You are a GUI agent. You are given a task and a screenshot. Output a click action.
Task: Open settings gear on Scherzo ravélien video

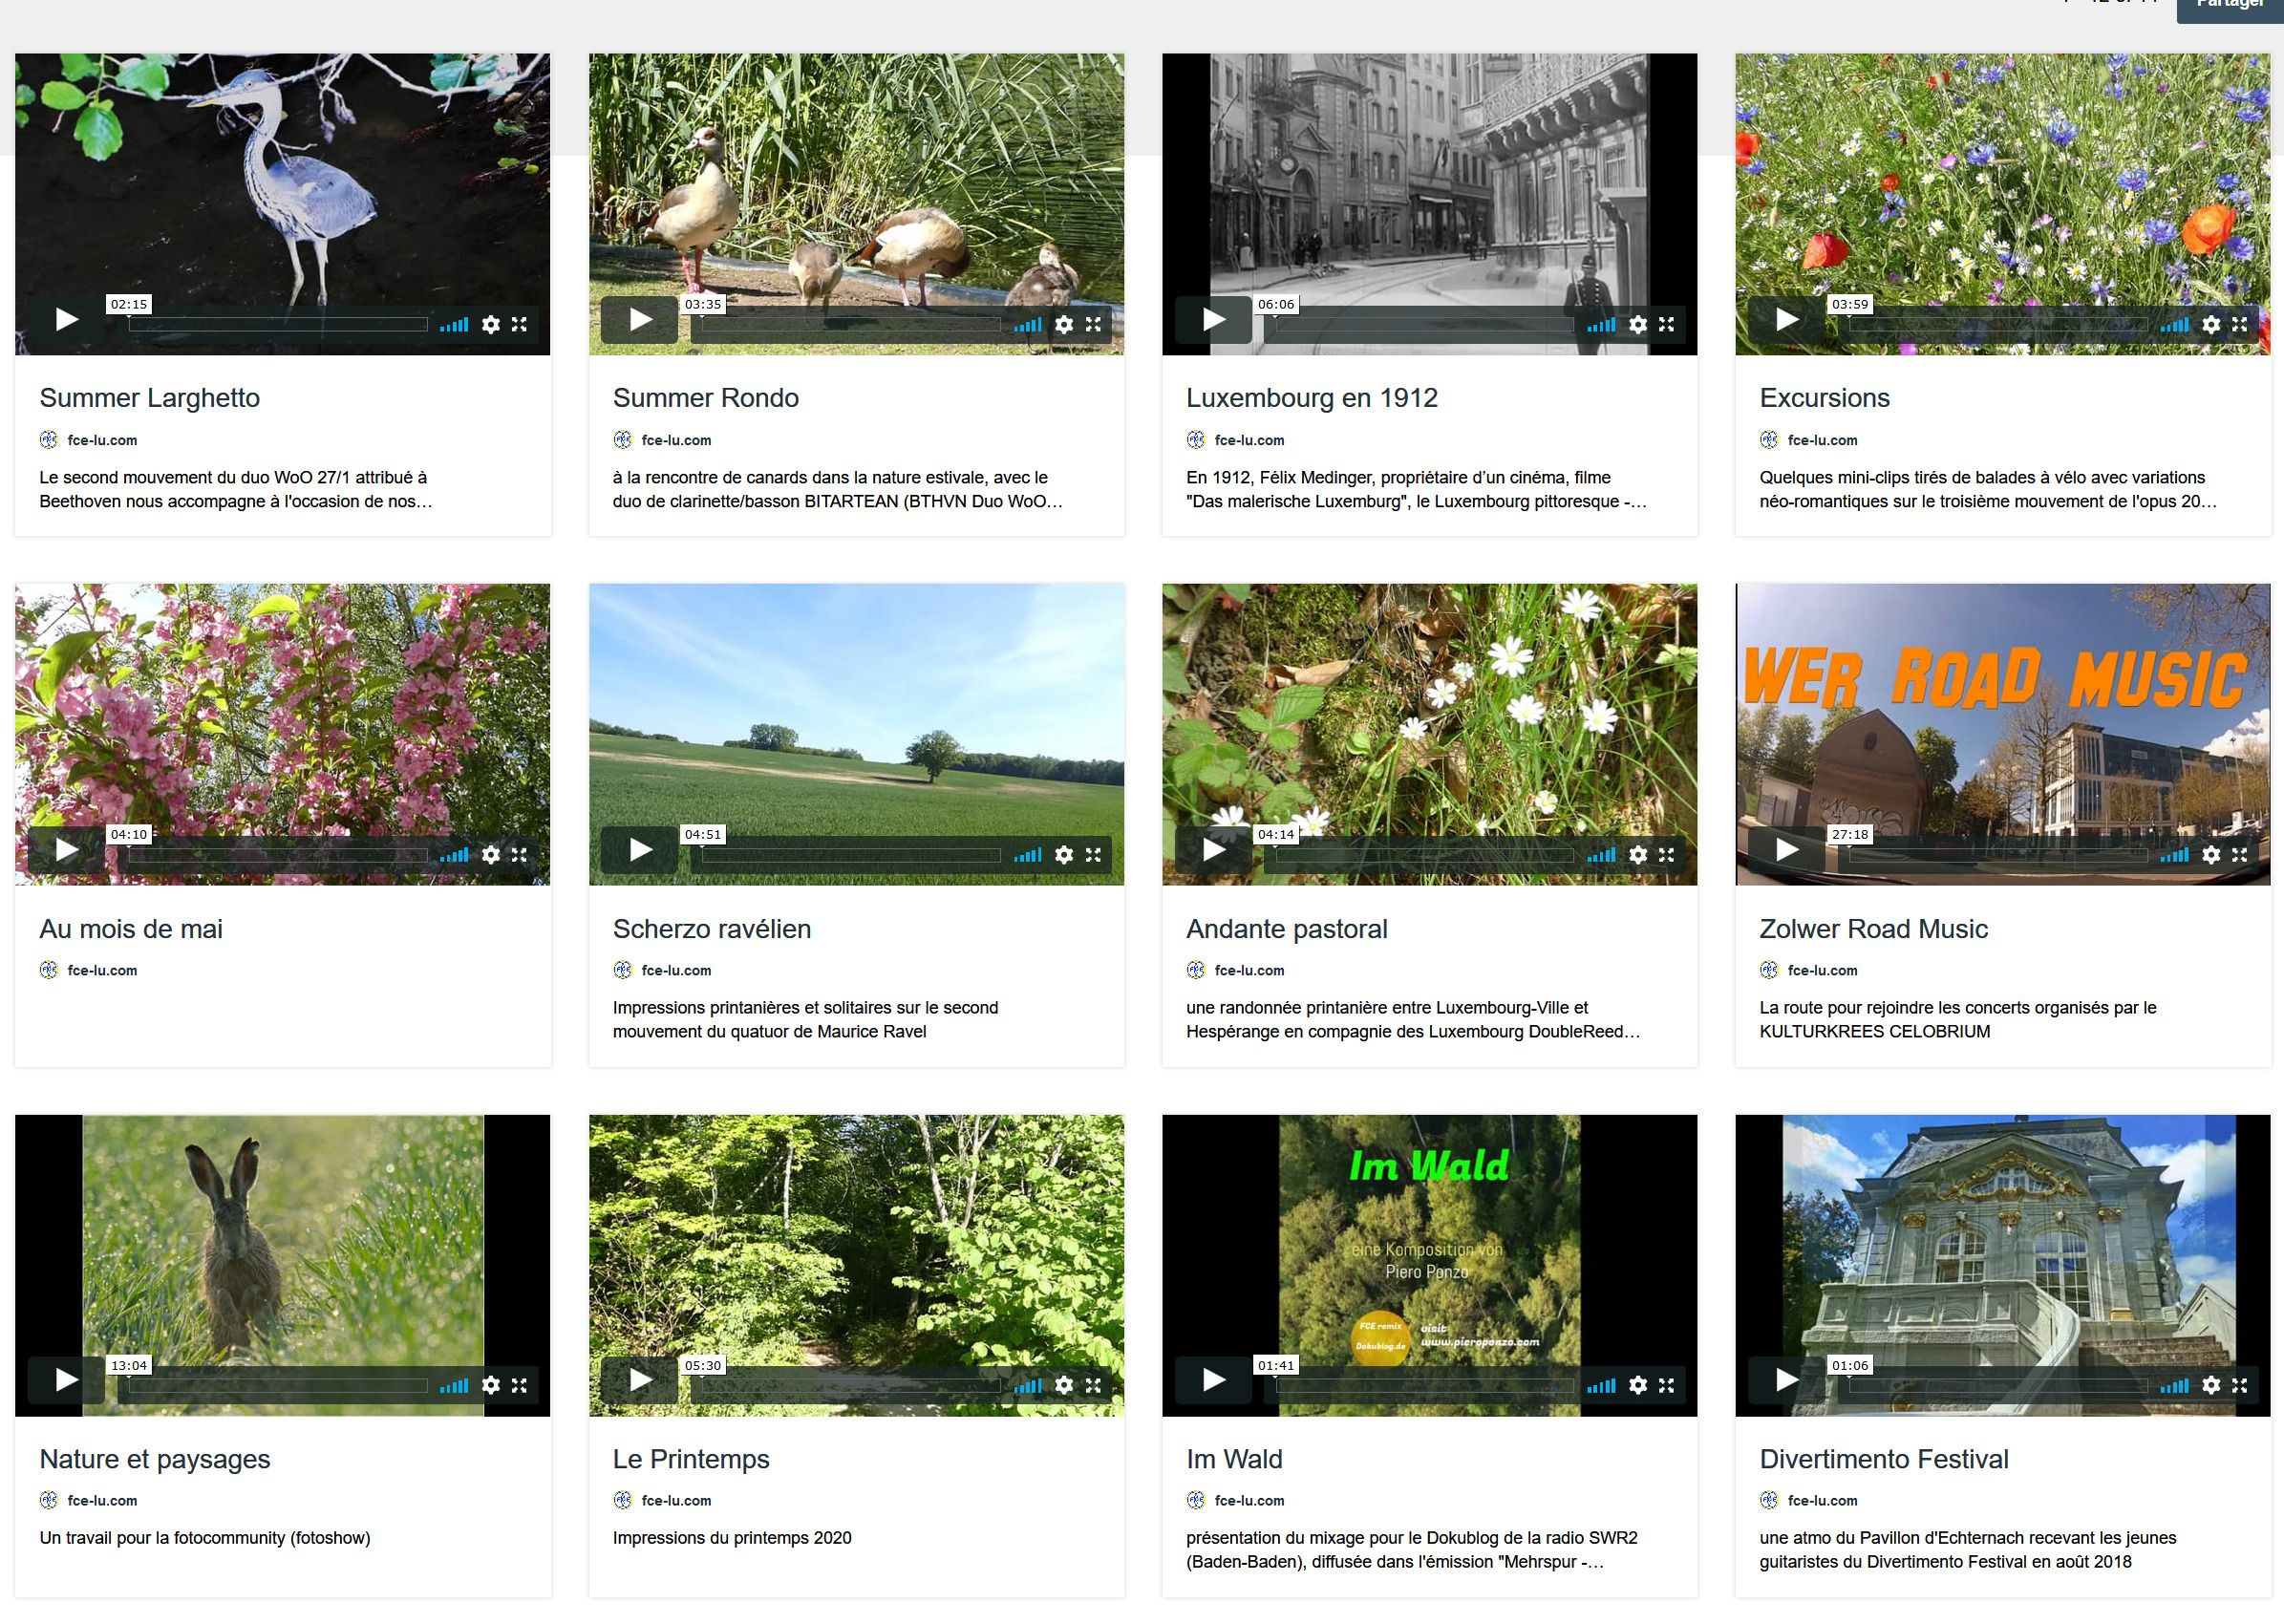click(1064, 855)
